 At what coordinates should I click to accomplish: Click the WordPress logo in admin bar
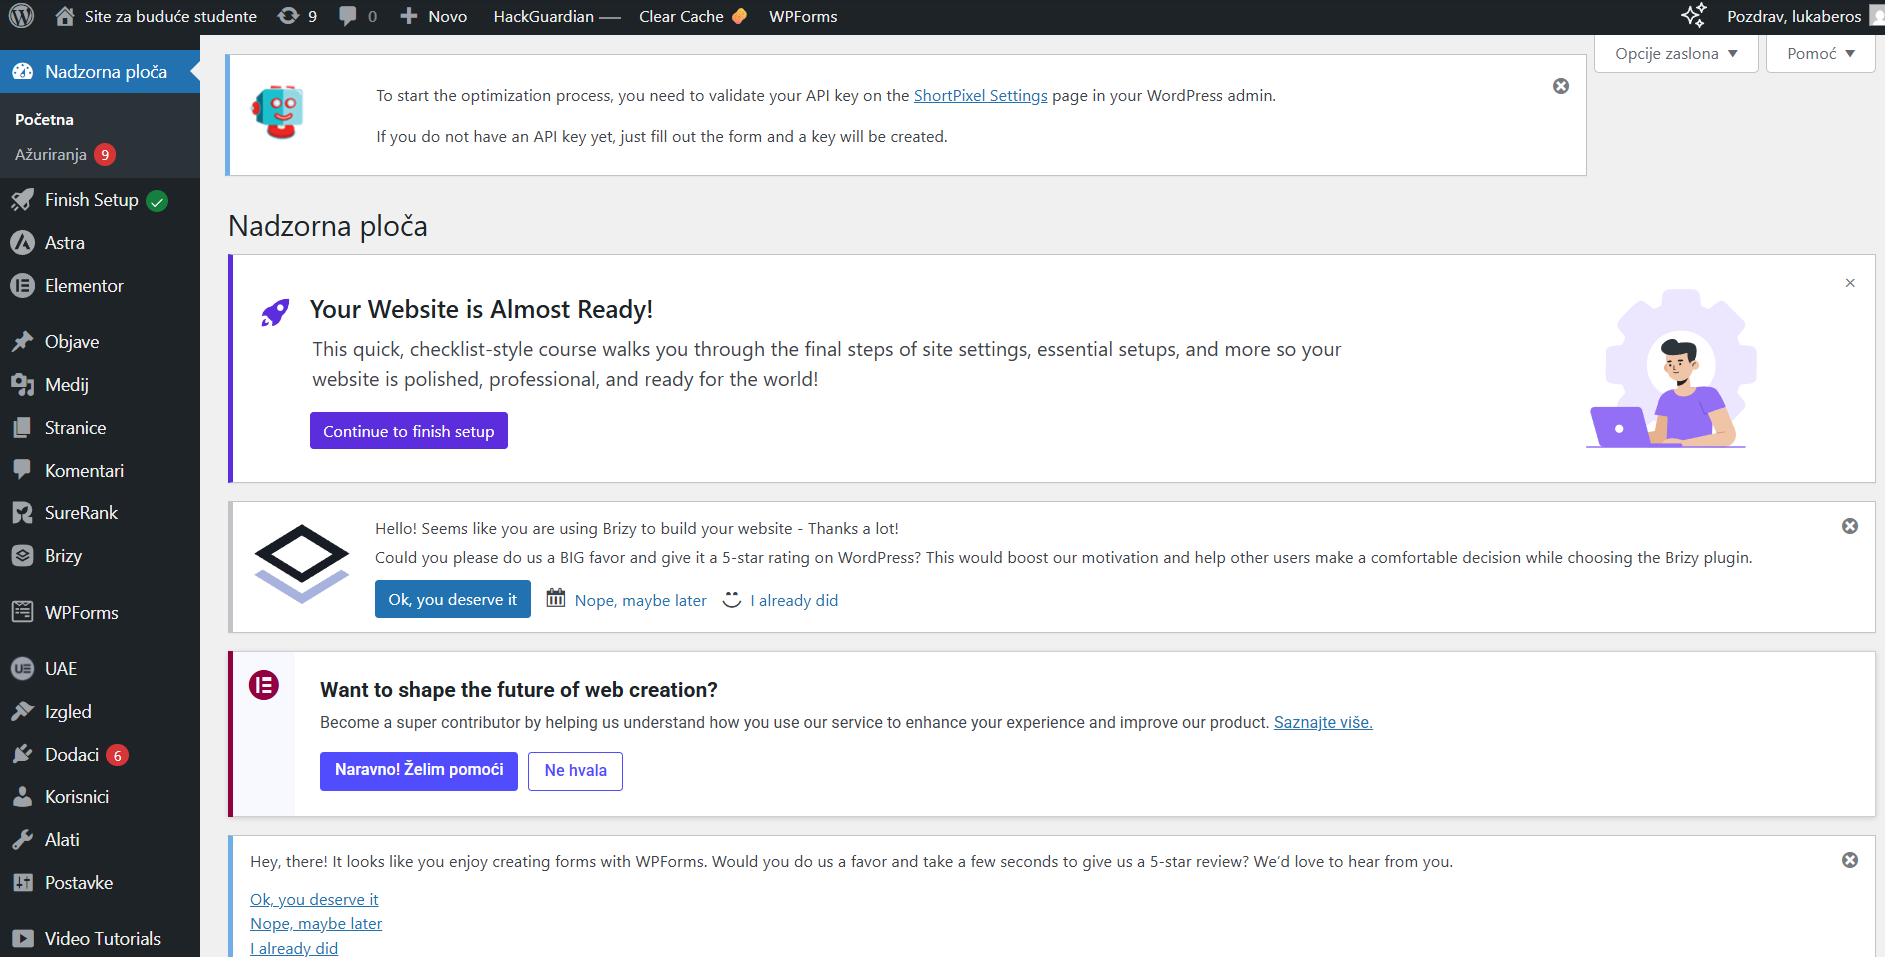[x=21, y=16]
